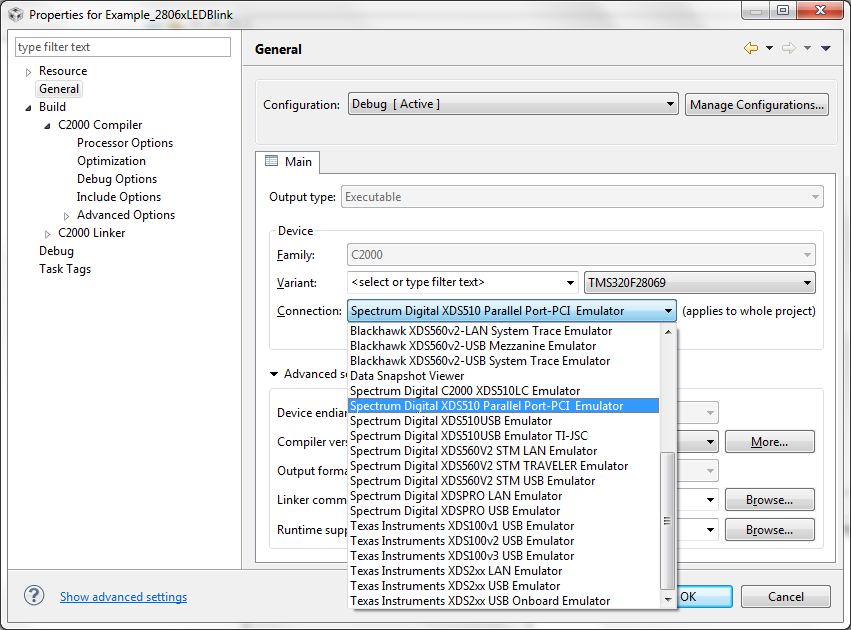Choose Texas Instruments XDS100v3 USB Emulator
Viewport: 851px width, 630px height.
[x=504, y=556]
